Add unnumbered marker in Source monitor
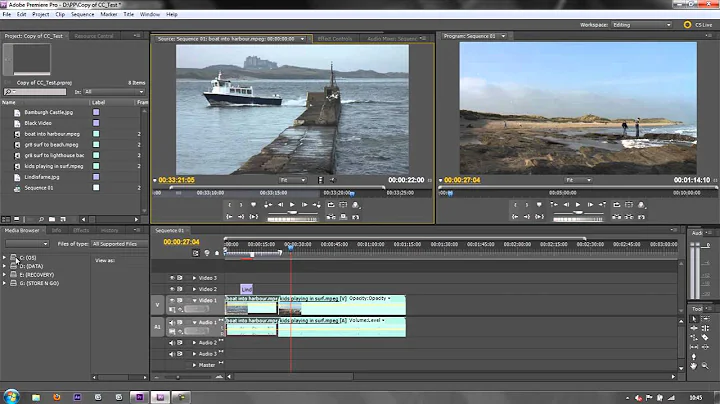 pos(253,205)
